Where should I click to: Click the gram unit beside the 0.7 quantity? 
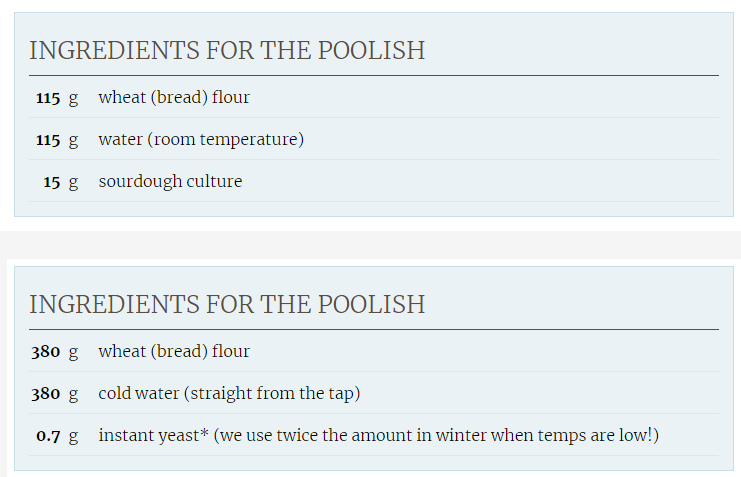(73, 436)
